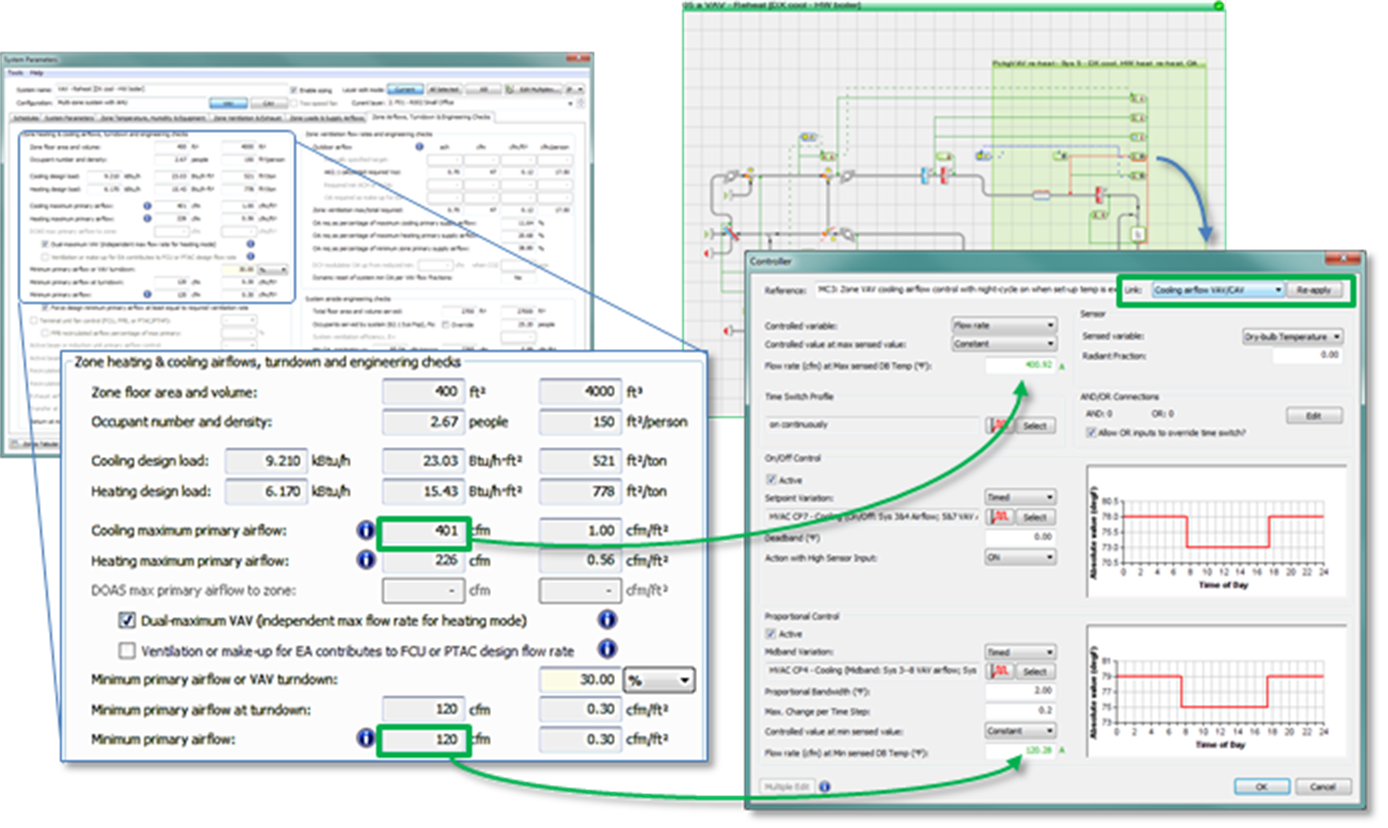Image resolution: width=1388 pixels, height=828 pixels.
Task: Open Controlled value at max sensed value dropdown
Action: (1004, 344)
